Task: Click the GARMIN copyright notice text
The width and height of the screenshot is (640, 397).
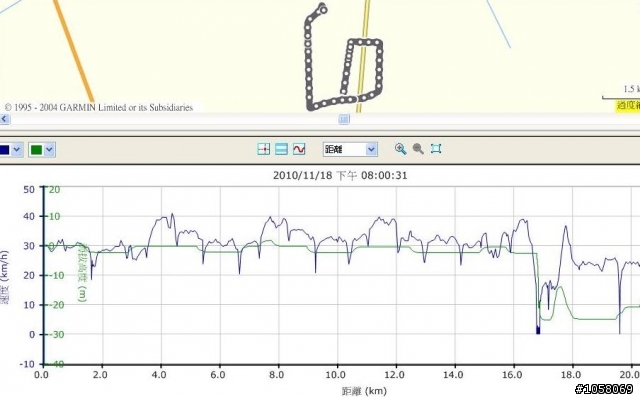Action: [98, 108]
